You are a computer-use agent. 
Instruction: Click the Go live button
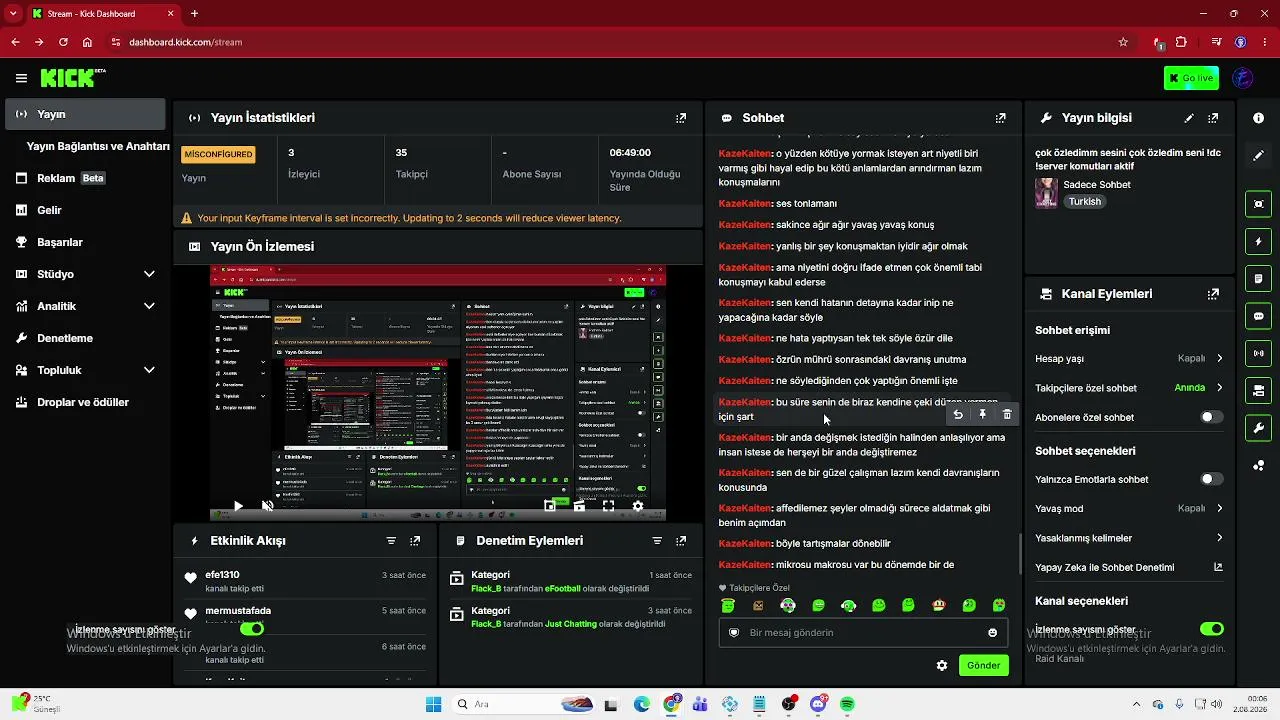pos(1191,78)
